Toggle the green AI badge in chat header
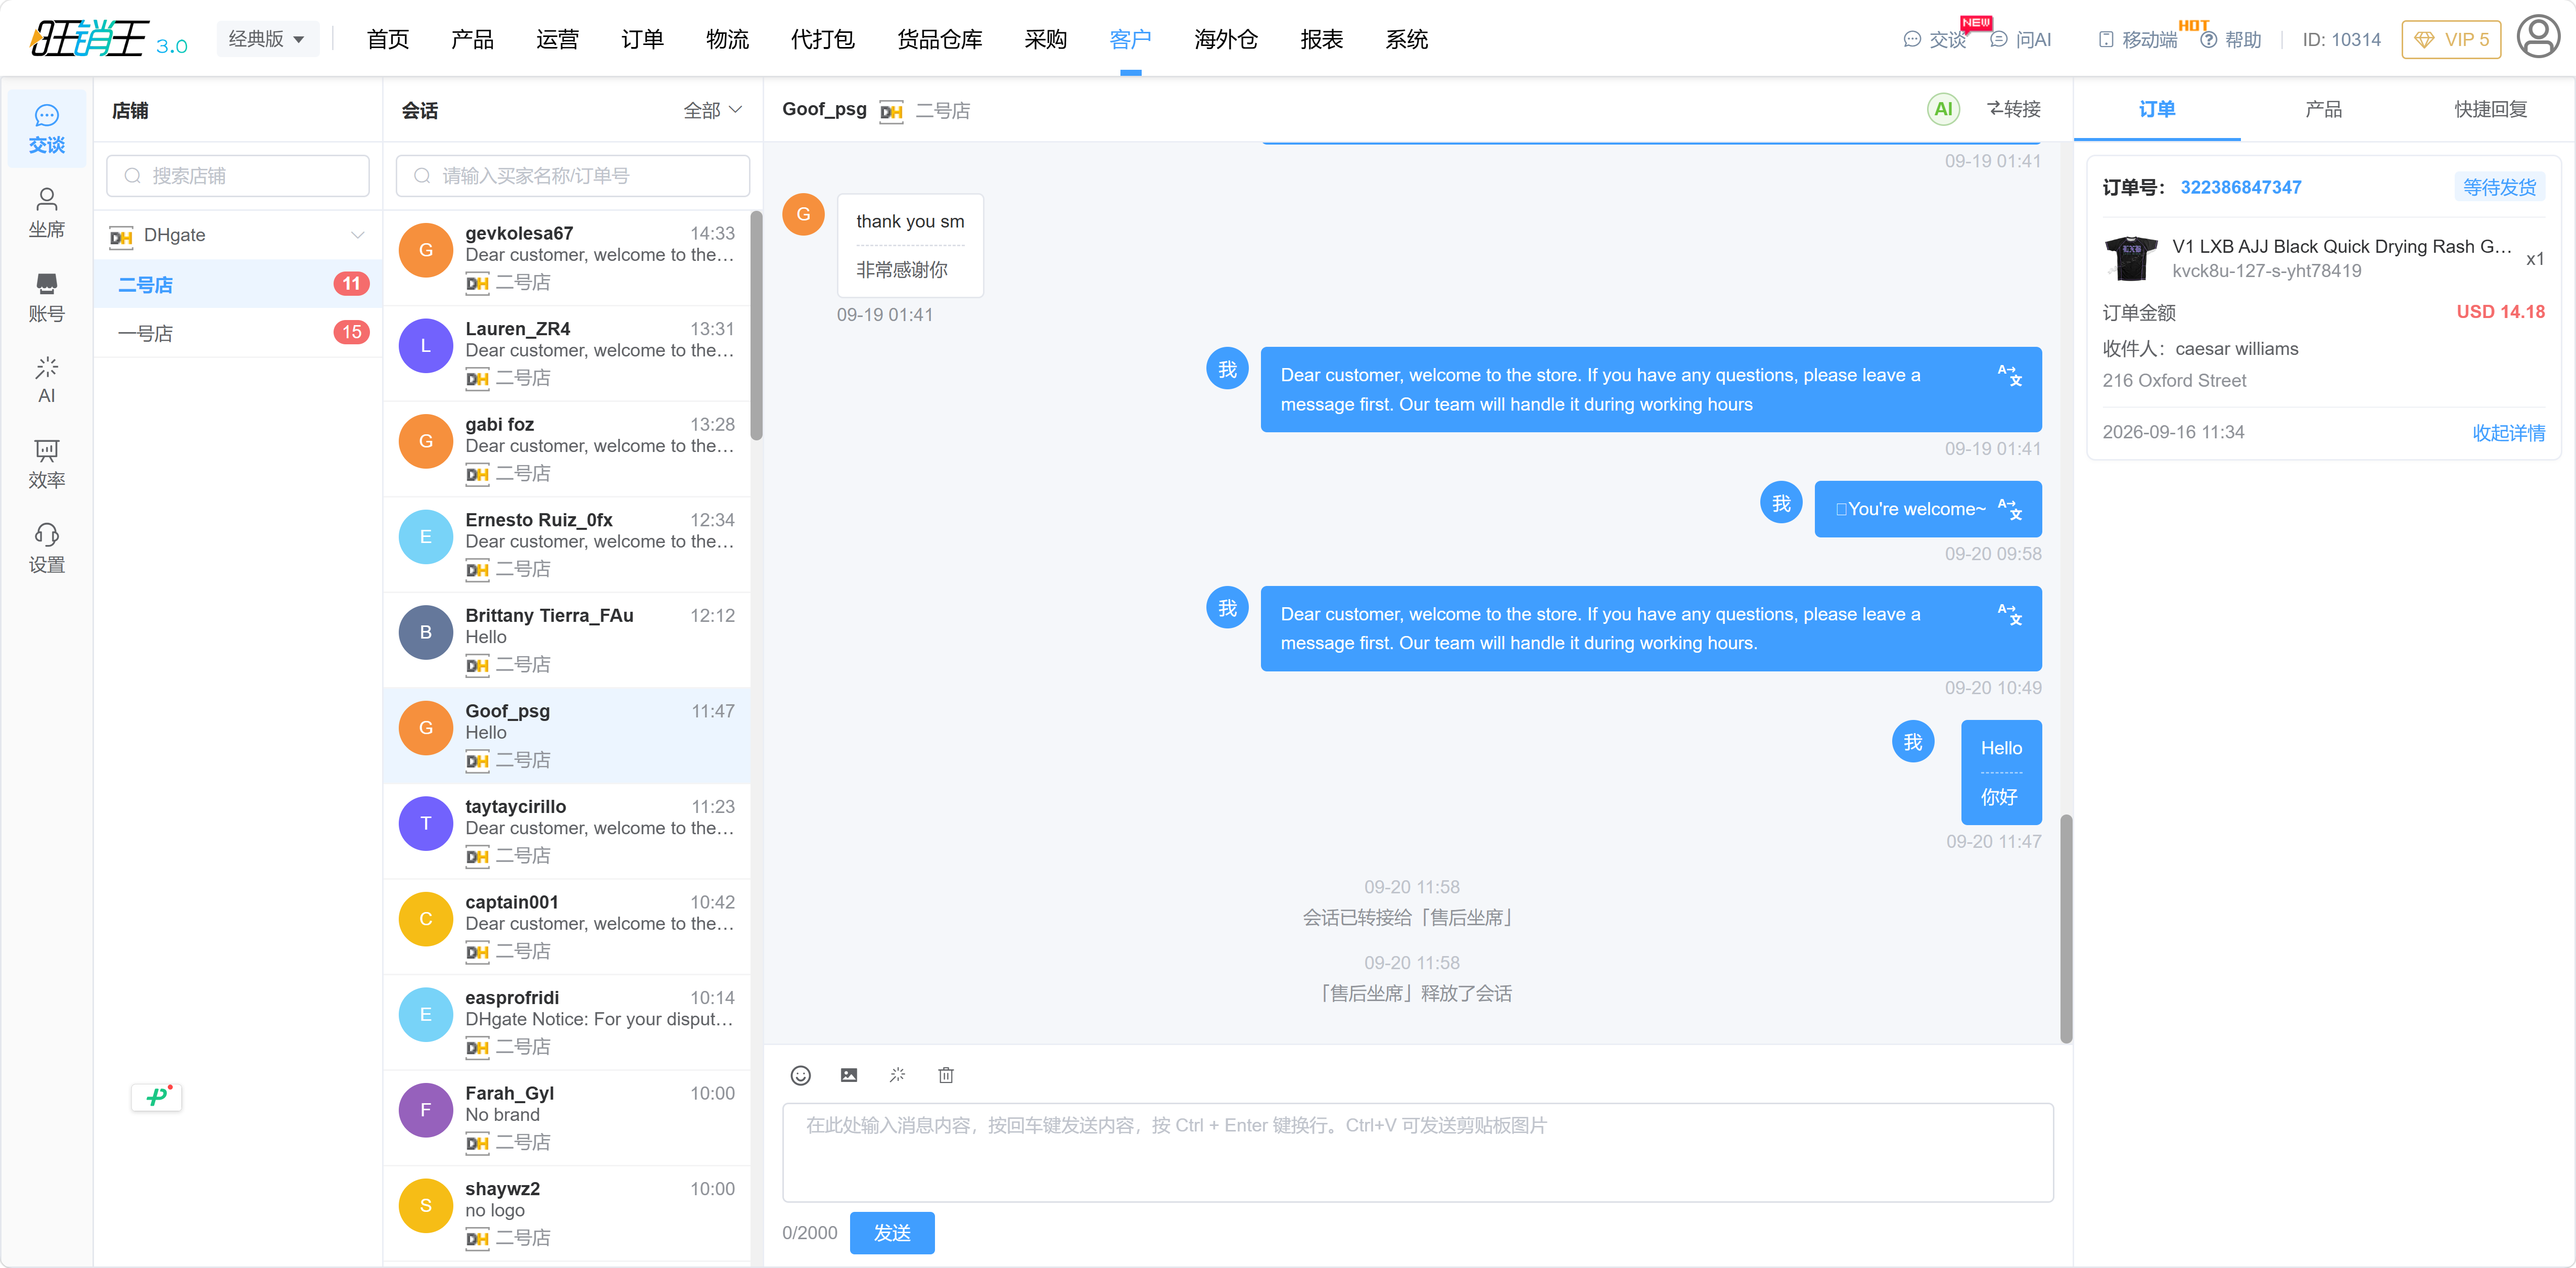This screenshot has width=2576, height=1268. click(x=1943, y=109)
